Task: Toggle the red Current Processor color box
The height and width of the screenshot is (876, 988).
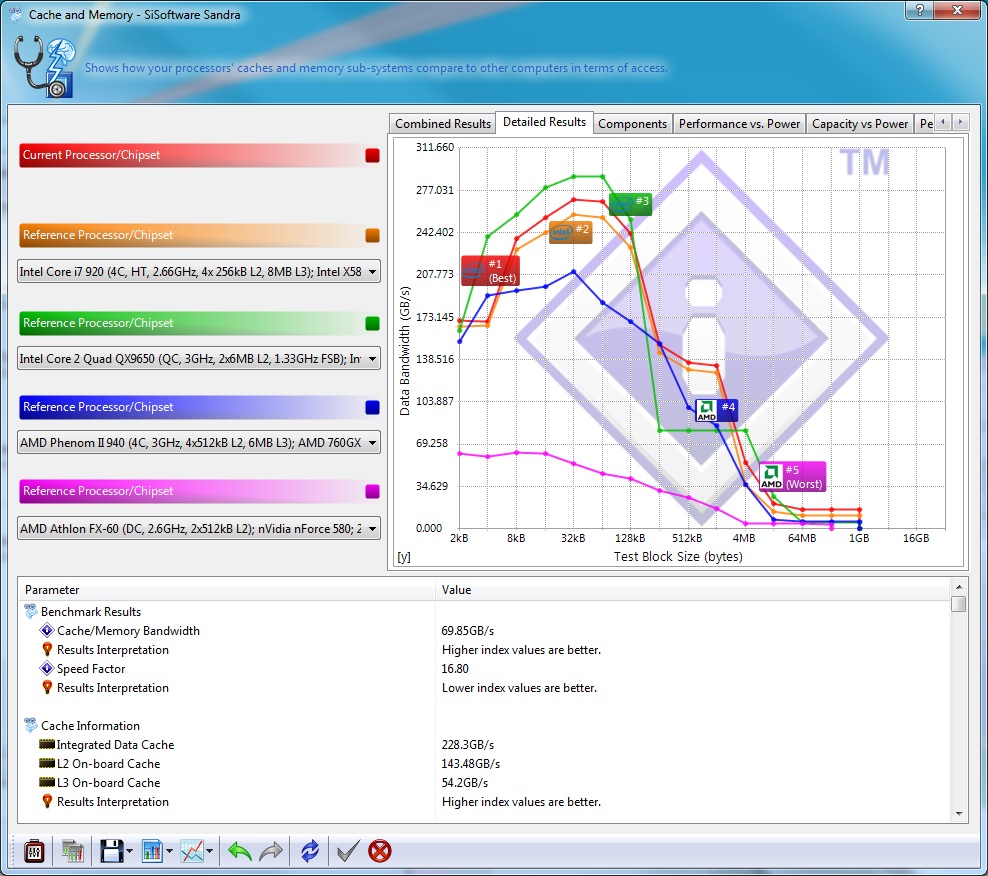Action: pos(372,155)
